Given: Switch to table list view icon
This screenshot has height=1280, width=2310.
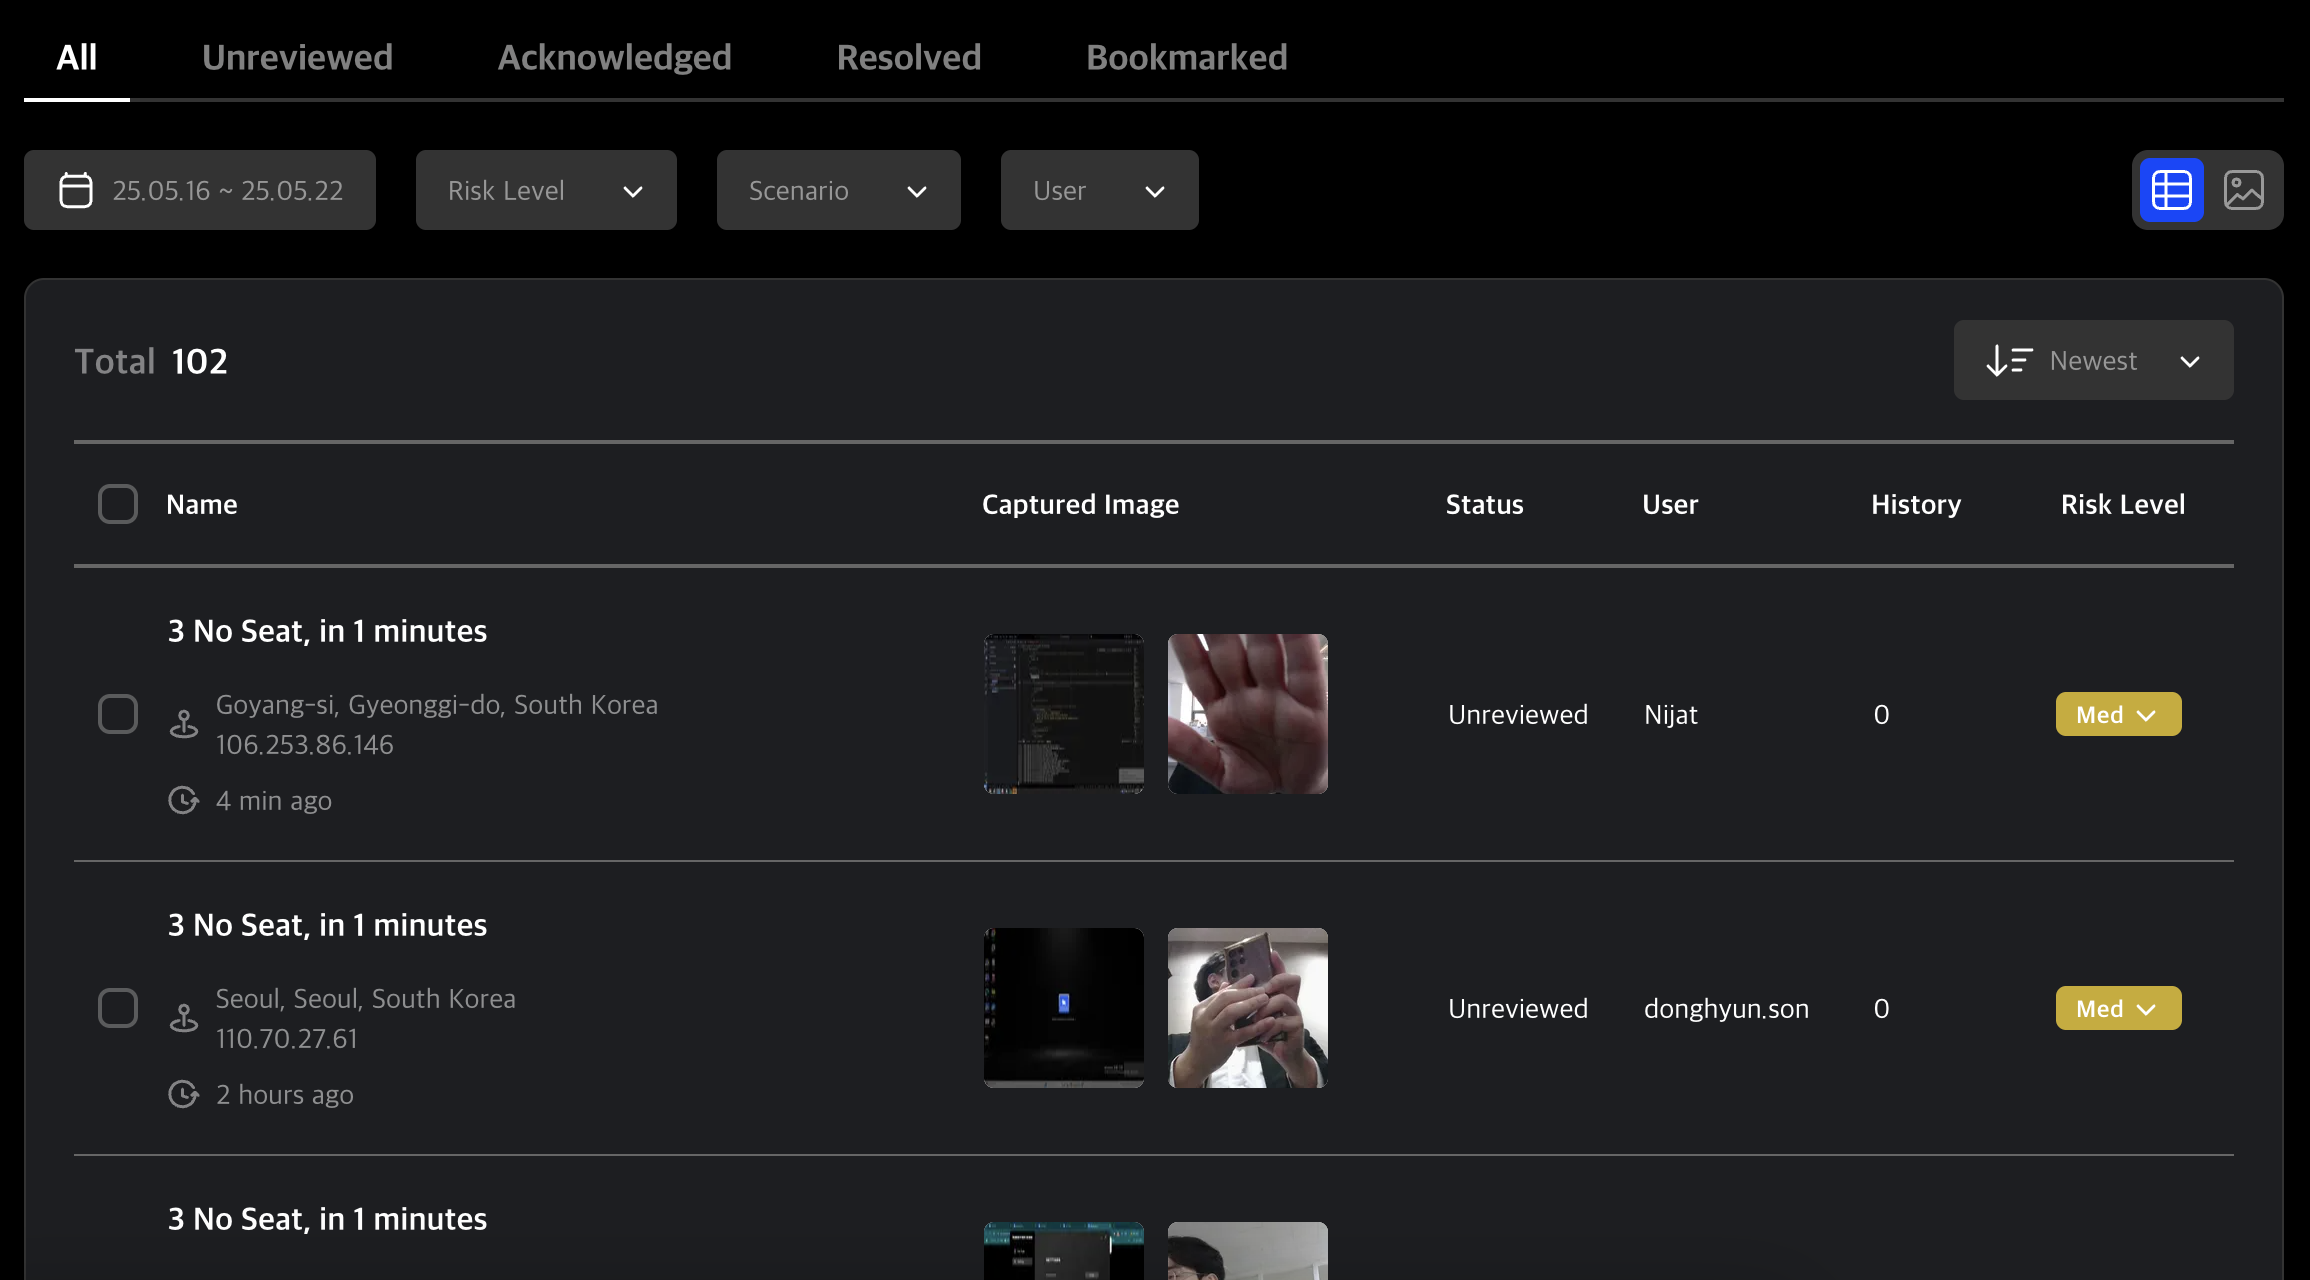Looking at the screenshot, I should (2171, 190).
